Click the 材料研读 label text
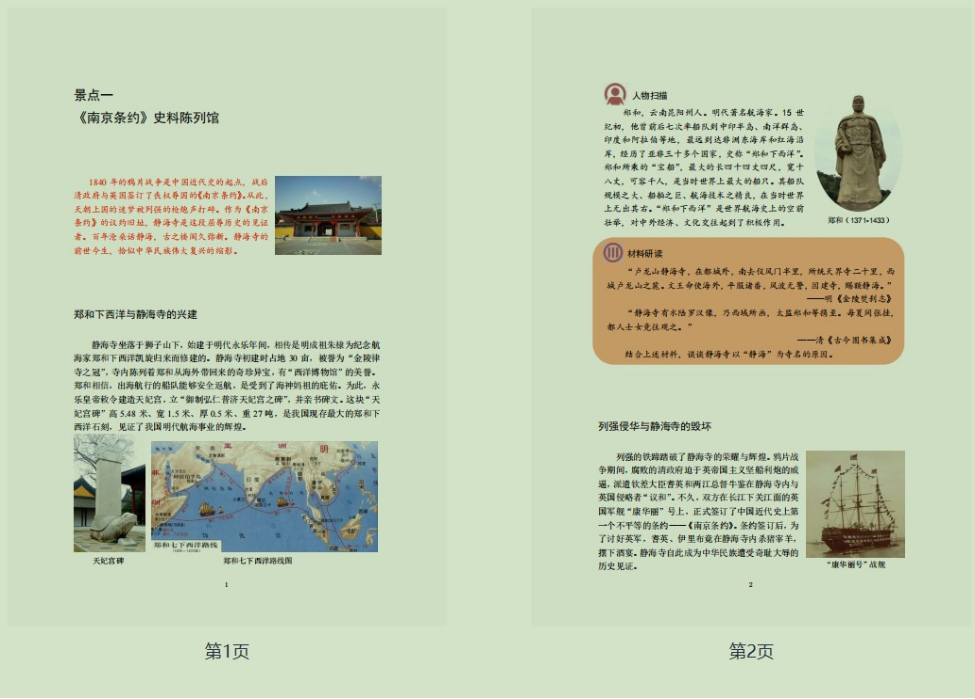This screenshot has height=699, width=975. pyautogui.click(x=645, y=254)
